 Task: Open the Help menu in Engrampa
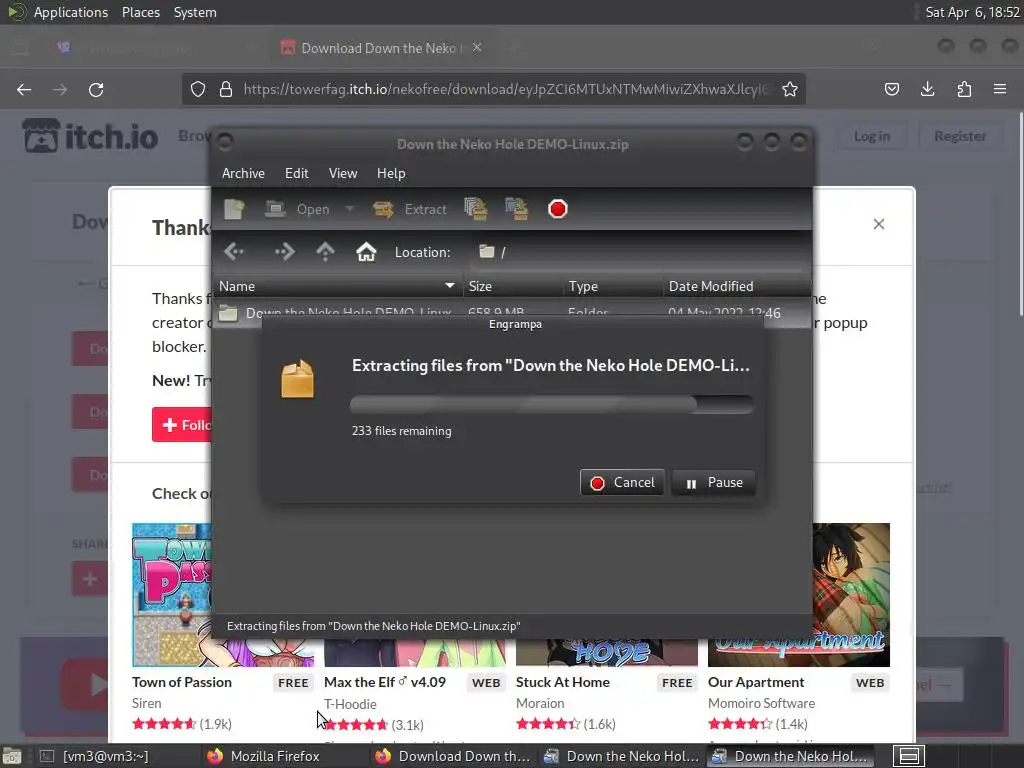[391, 173]
